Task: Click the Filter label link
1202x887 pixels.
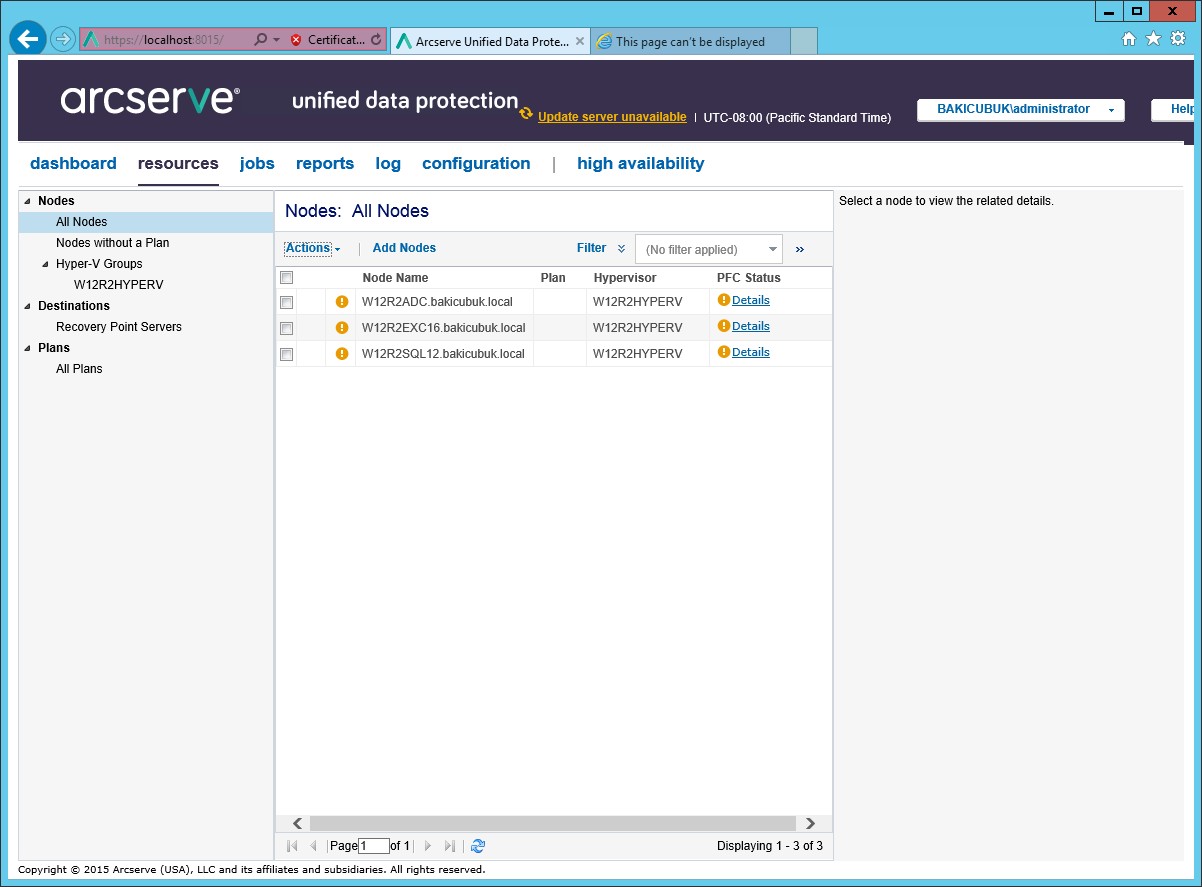Action: [592, 248]
